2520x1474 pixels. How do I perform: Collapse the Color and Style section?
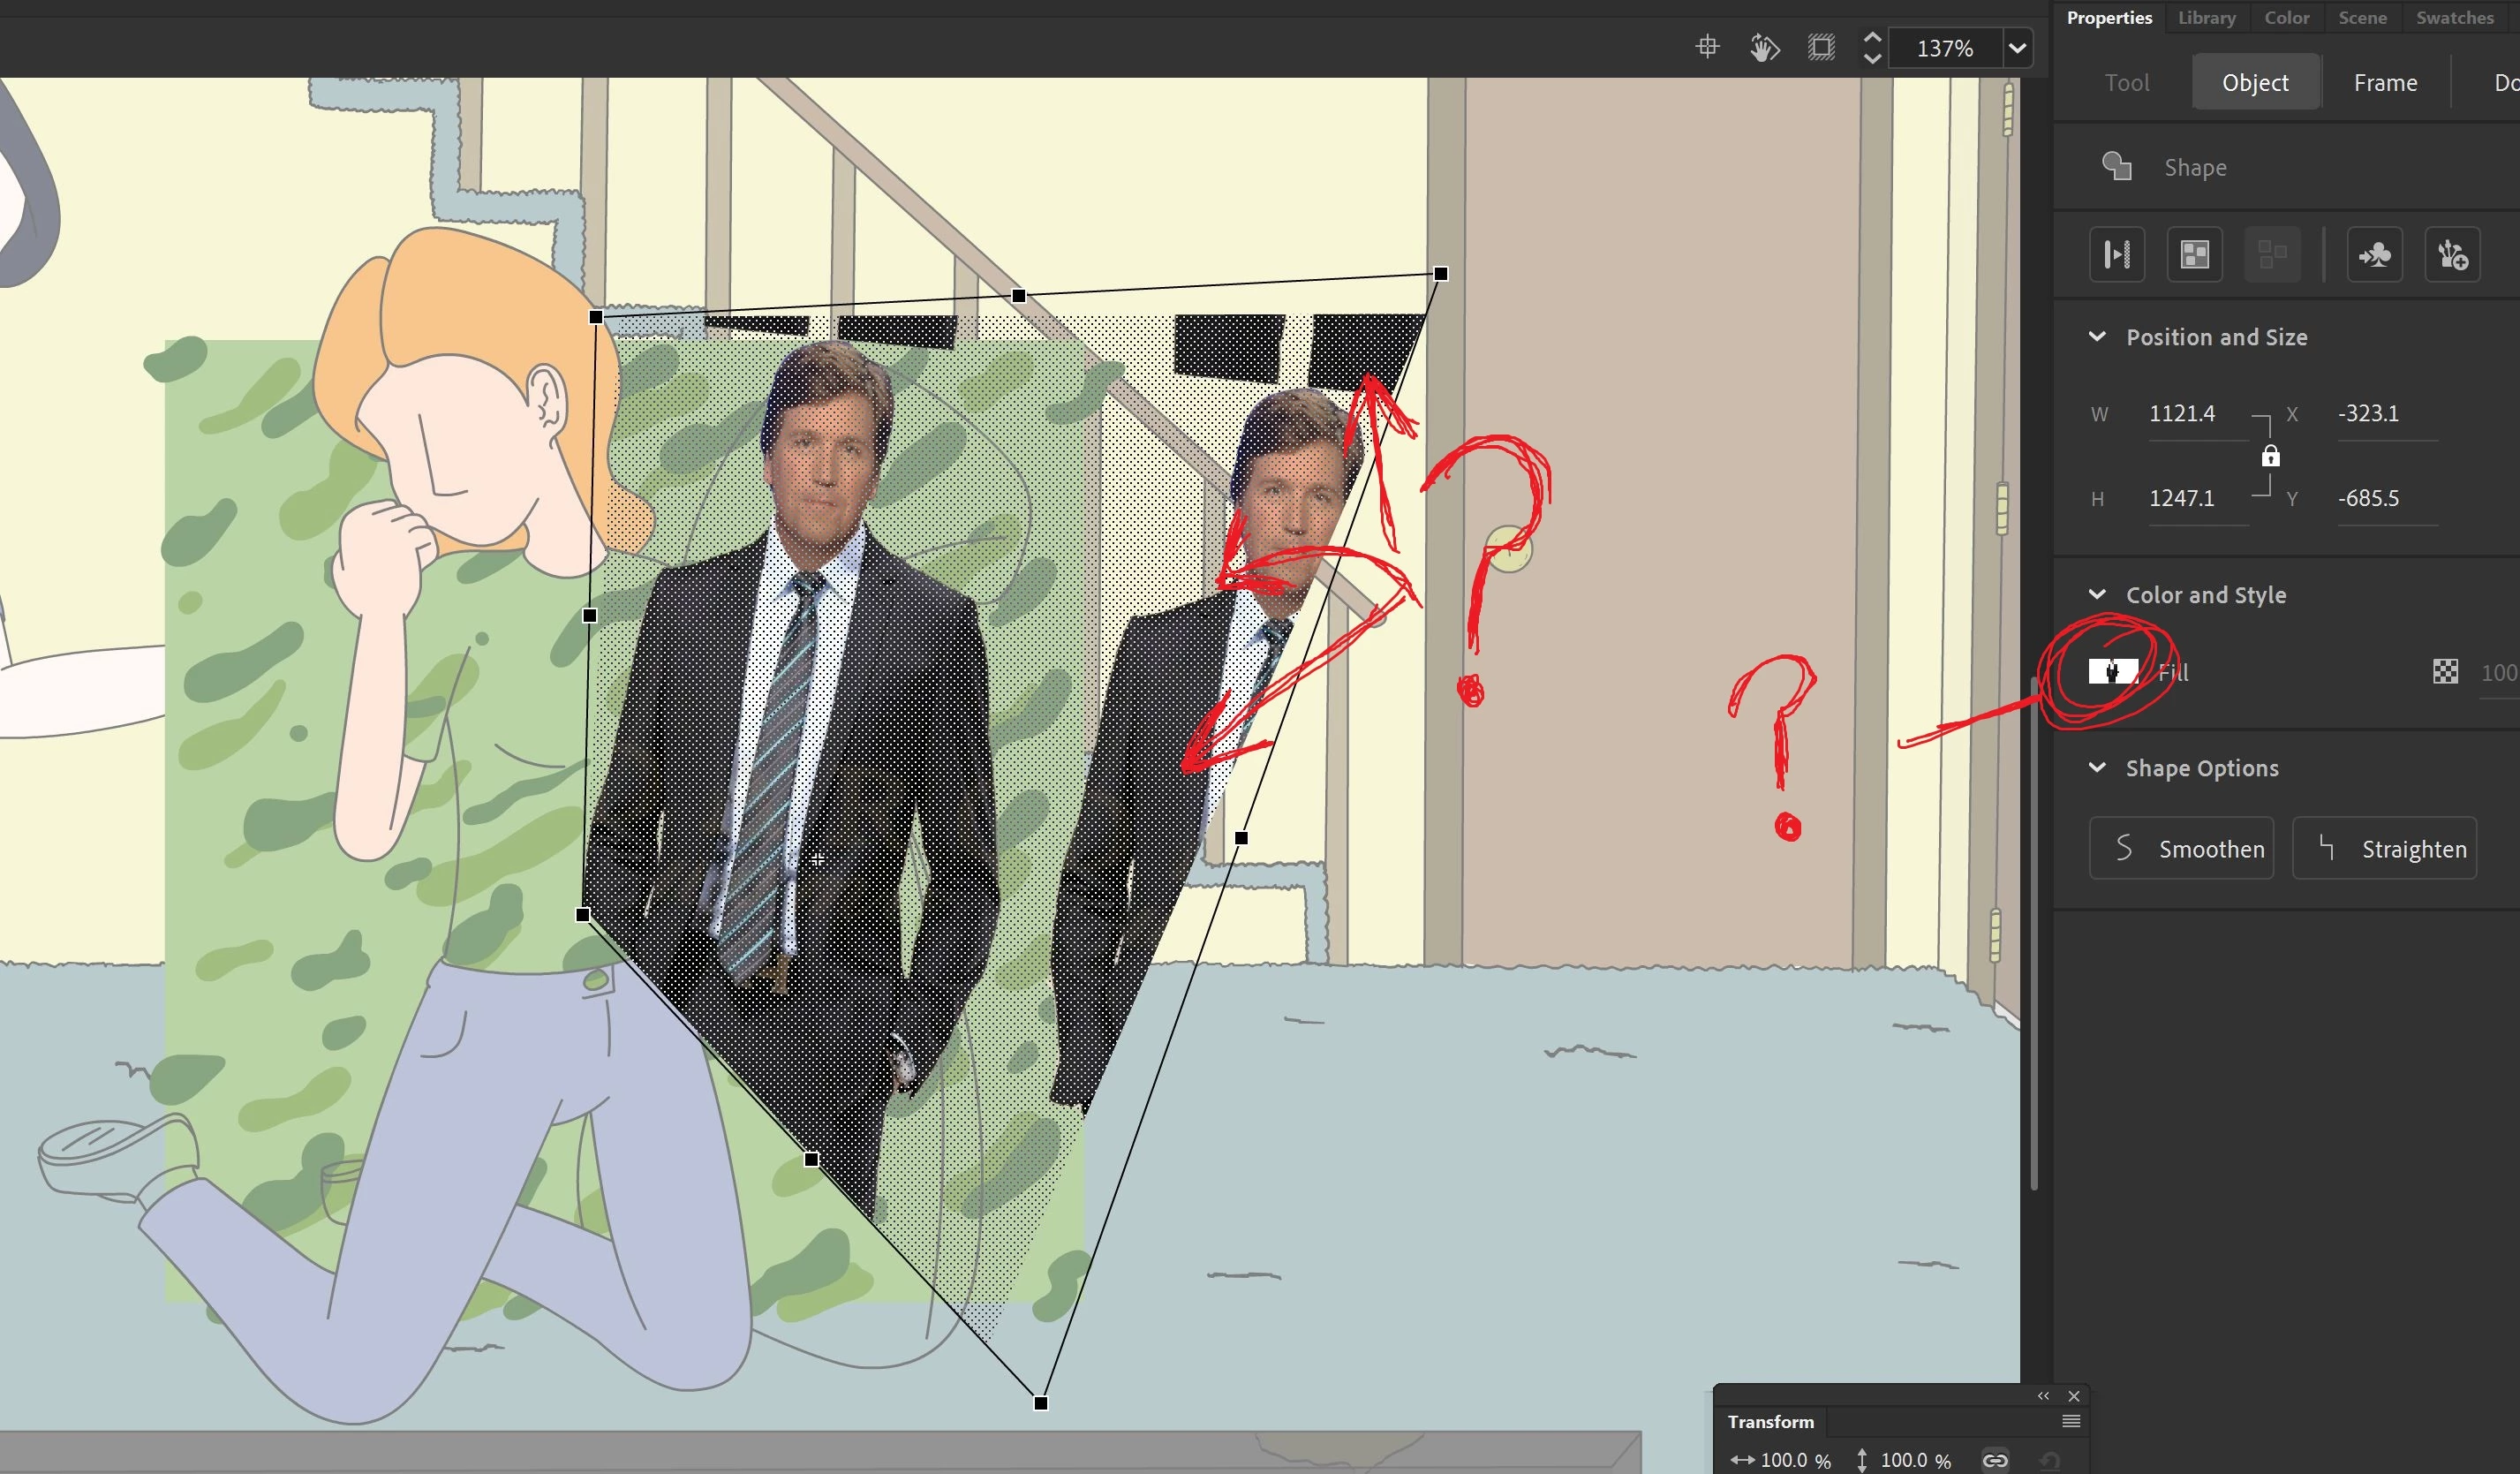[x=2096, y=594]
